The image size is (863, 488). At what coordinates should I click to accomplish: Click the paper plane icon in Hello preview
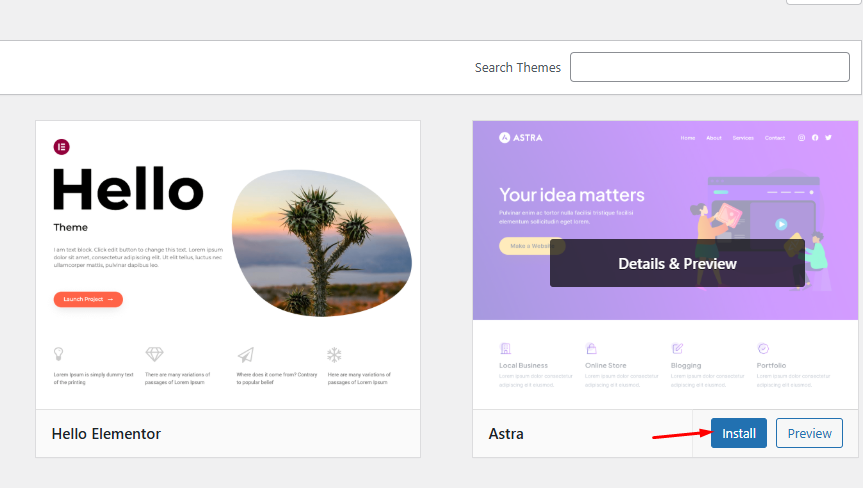[x=246, y=354]
